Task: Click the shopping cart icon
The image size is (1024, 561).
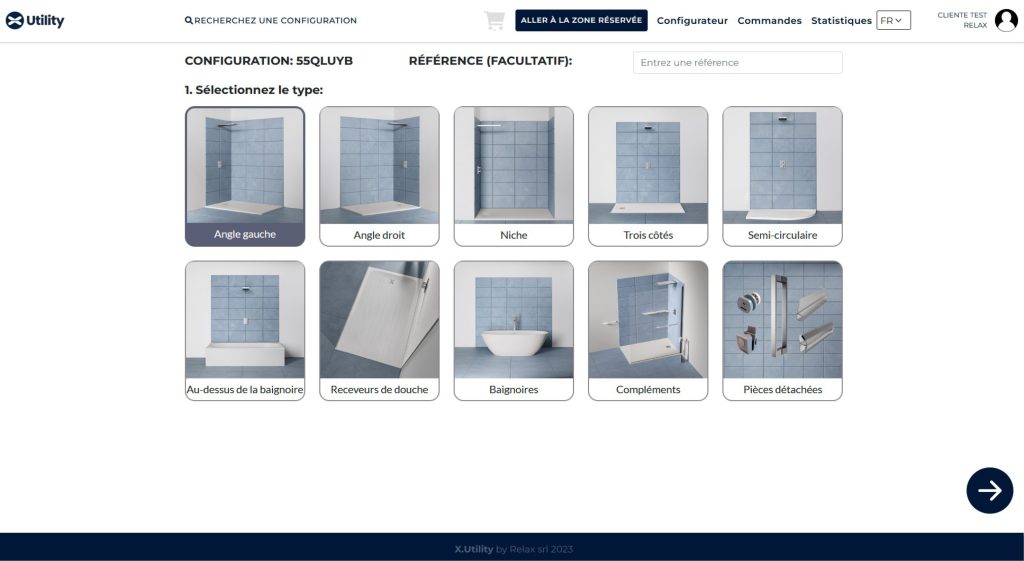Action: 494,21
